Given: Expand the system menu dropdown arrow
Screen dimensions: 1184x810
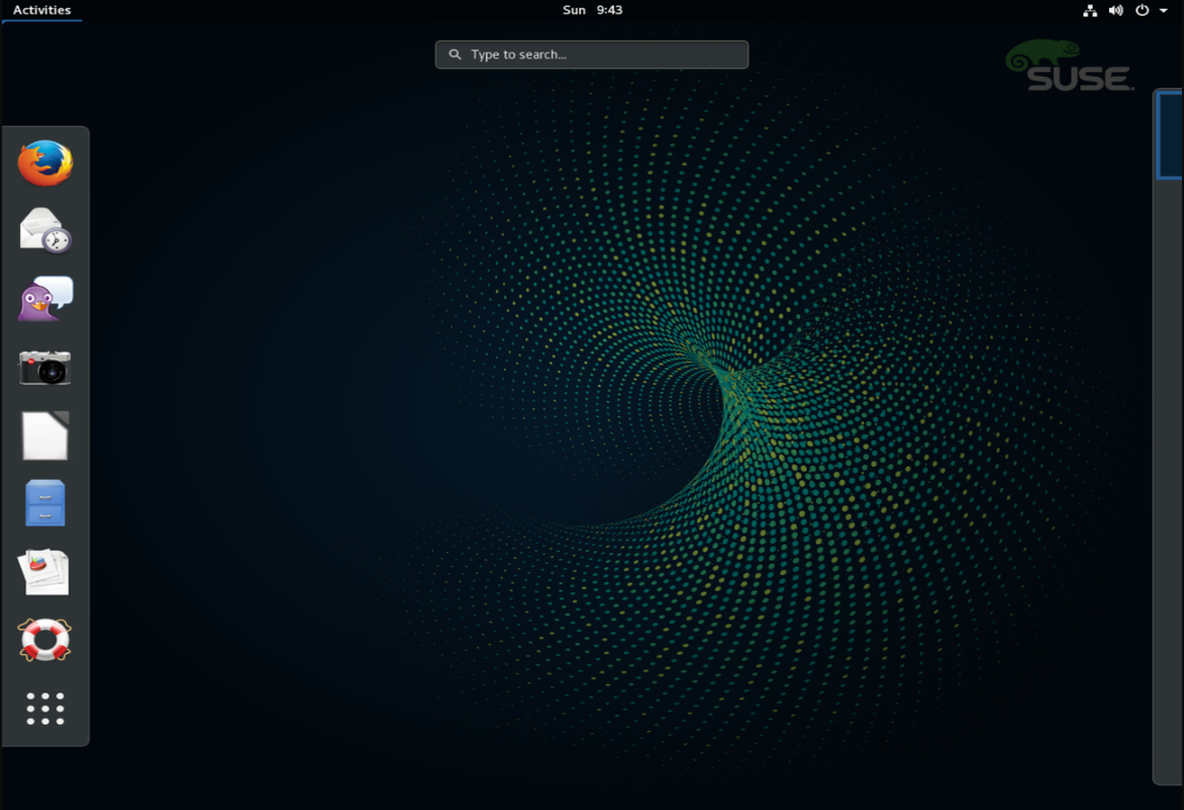Looking at the screenshot, I should (x=1164, y=10).
